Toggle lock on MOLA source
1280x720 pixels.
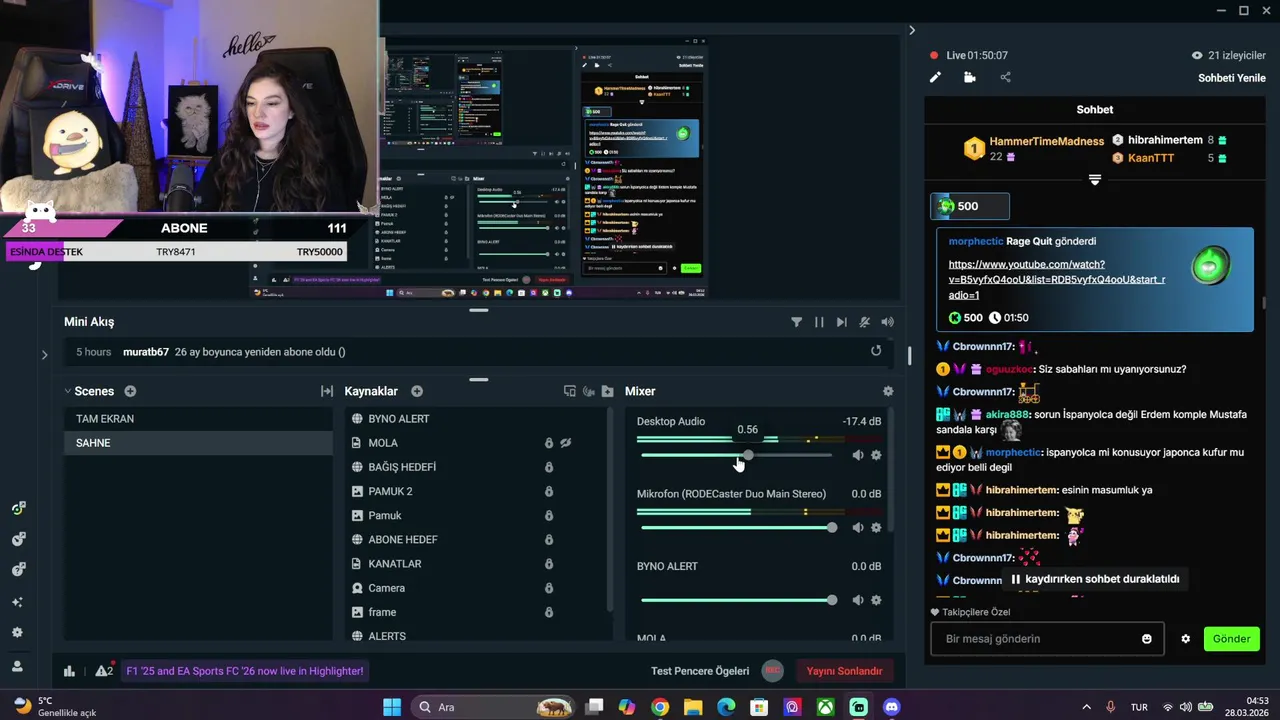548,443
